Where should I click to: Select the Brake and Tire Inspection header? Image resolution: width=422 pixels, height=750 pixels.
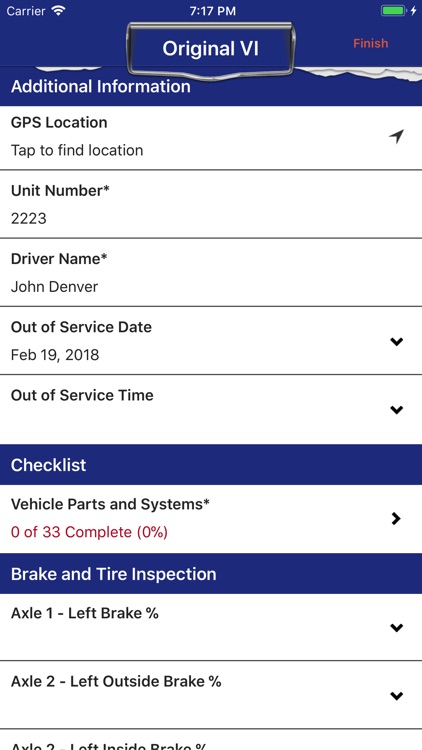point(211,574)
